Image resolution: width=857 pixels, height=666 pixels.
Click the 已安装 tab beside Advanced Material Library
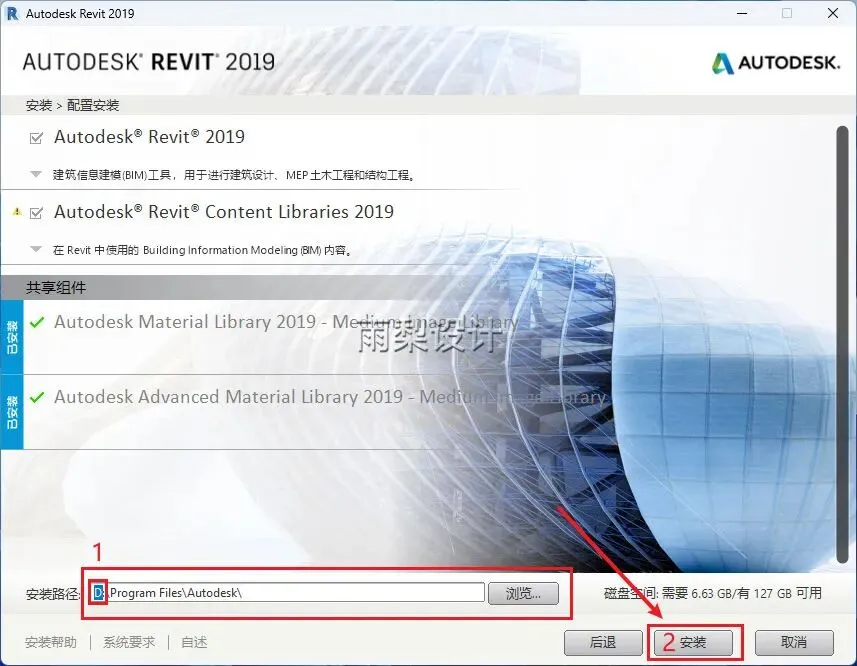click(11, 412)
